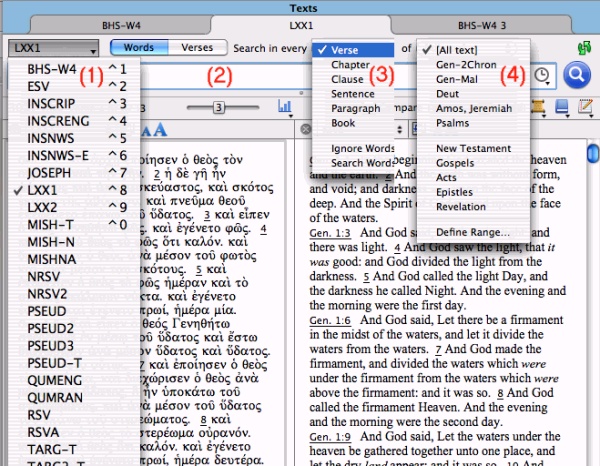The image size is (600, 466).
Task: Click verse reference Gen. 1:9
Action: click(x=330, y=437)
